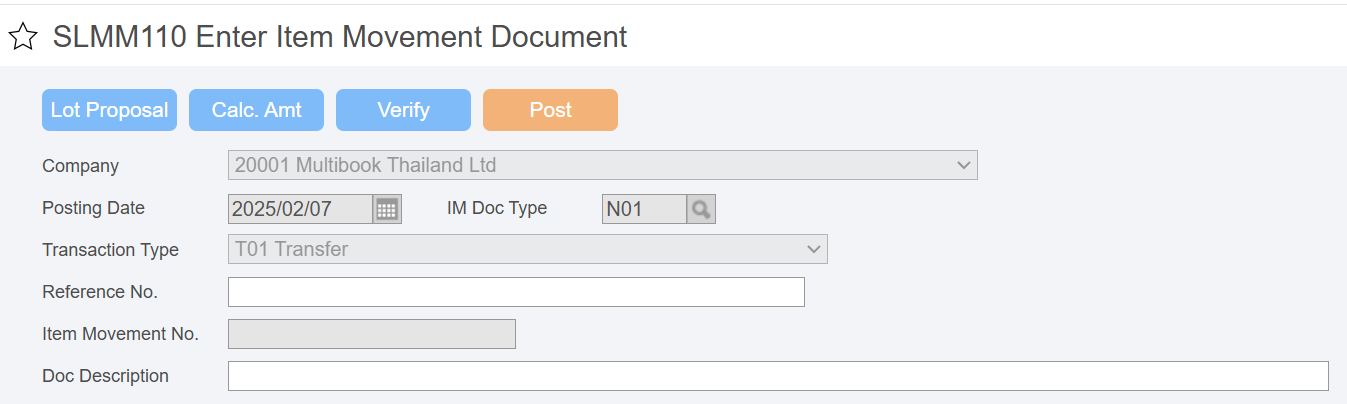Focus the Posting Date field showing 2025/02/07
The height and width of the screenshot is (404, 1347).
tap(301, 209)
